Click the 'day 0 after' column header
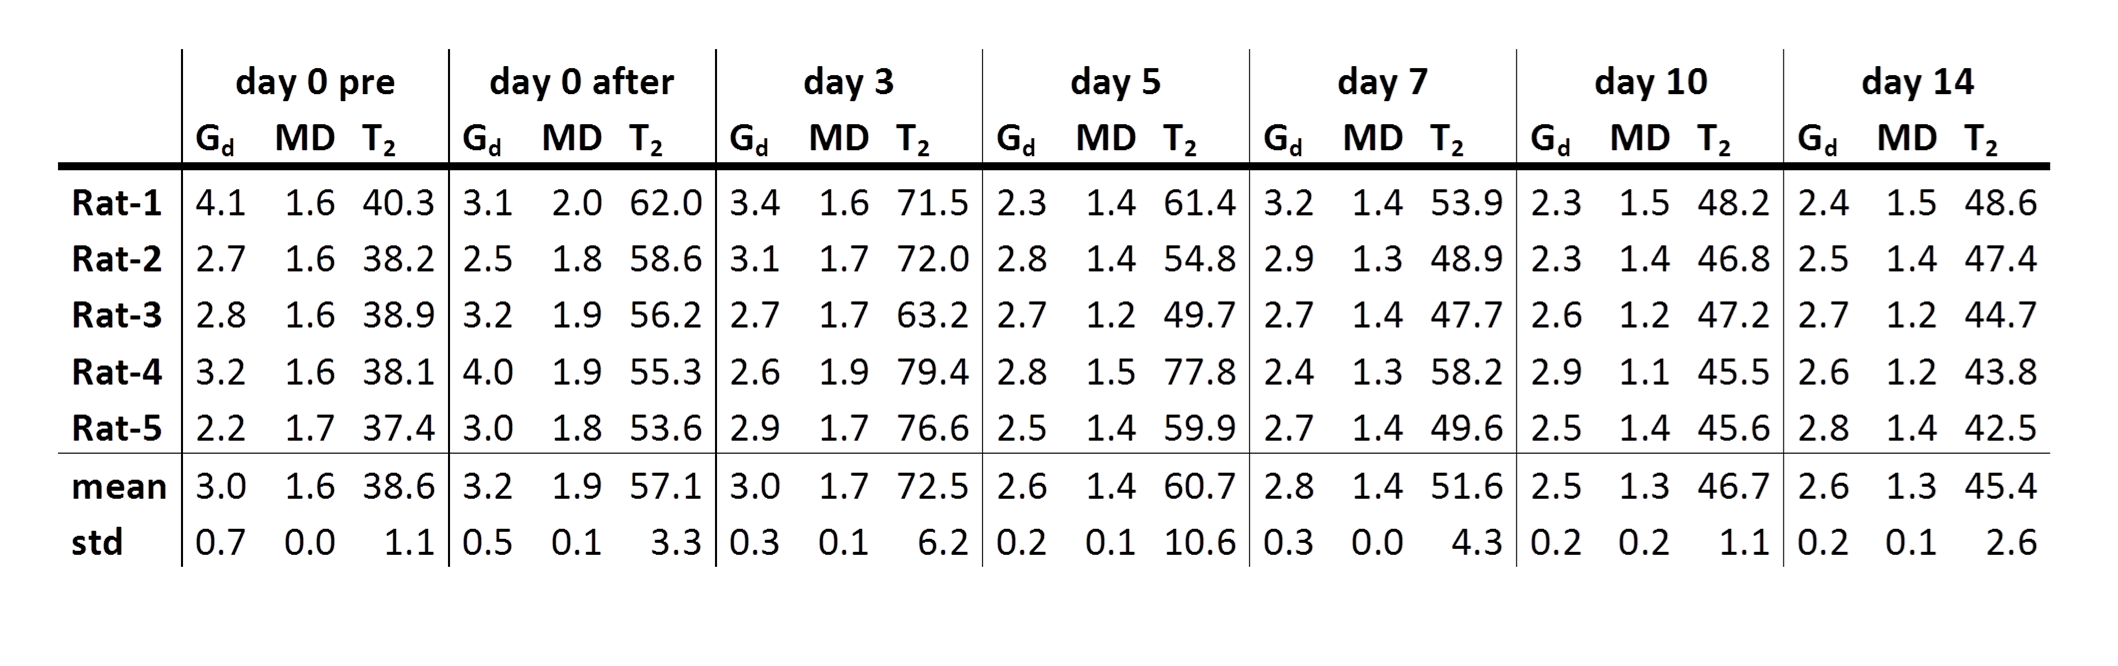 (x=581, y=82)
